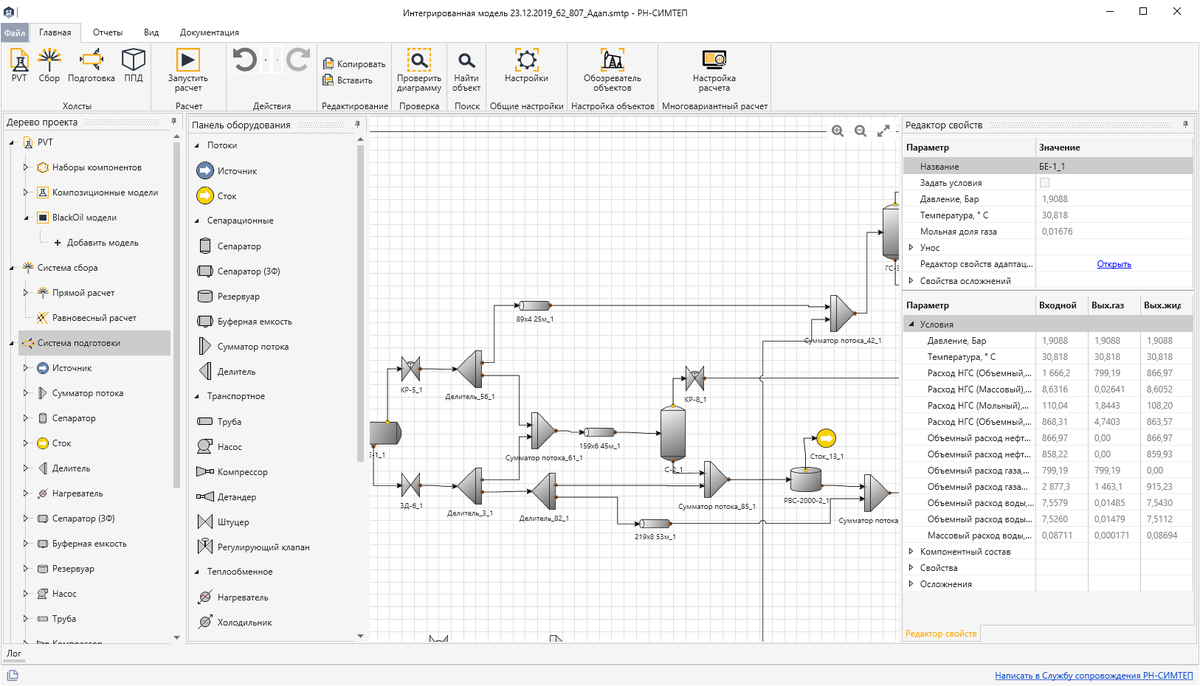Open the PVT section in ribbon
The width and height of the screenshot is (1200, 686).
19,65
